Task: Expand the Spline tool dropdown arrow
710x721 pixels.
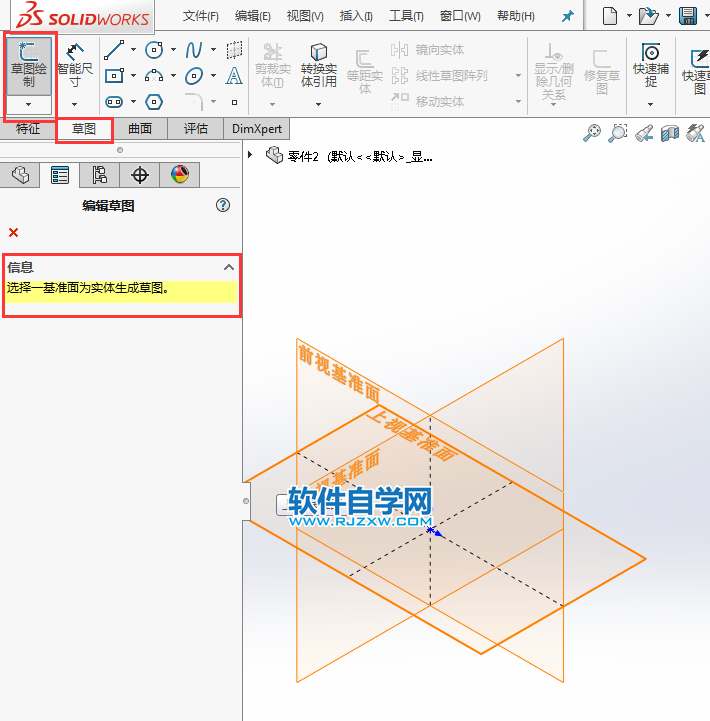Action: point(213,50)
